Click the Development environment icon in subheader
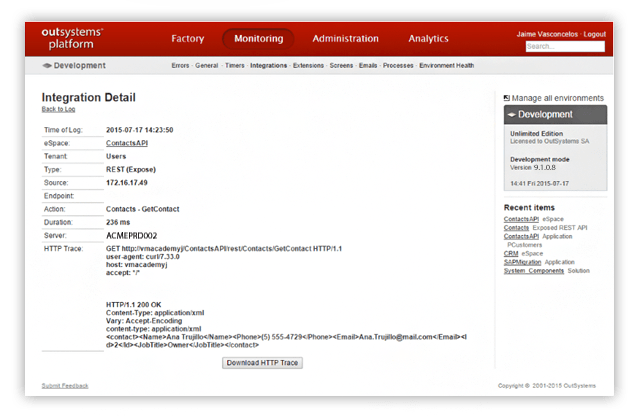The width and height of the screenshot is (644, 416). [47, 66]
